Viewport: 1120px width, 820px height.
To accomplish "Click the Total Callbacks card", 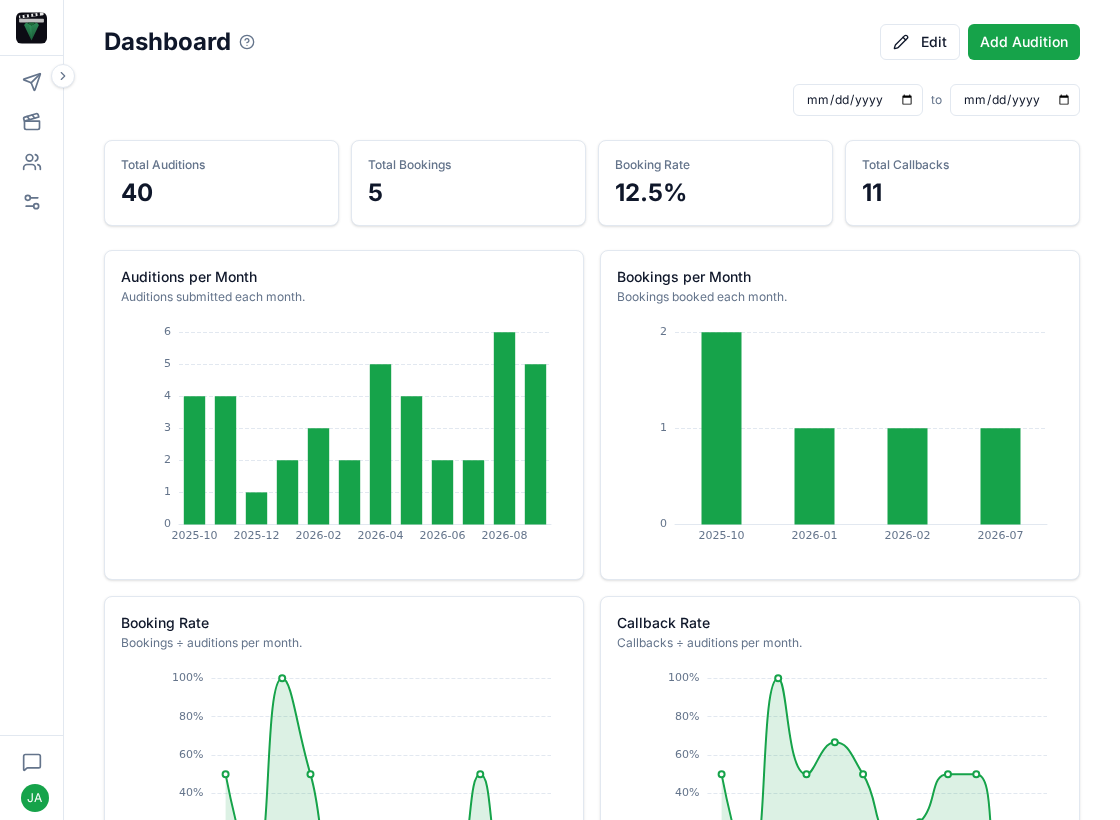I will pos(962,183).
